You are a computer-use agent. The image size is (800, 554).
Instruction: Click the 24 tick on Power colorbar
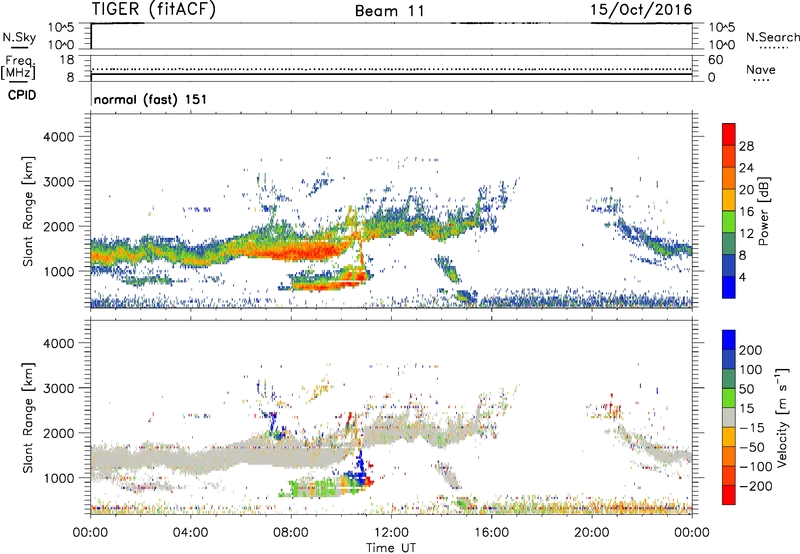coord(746,168)
